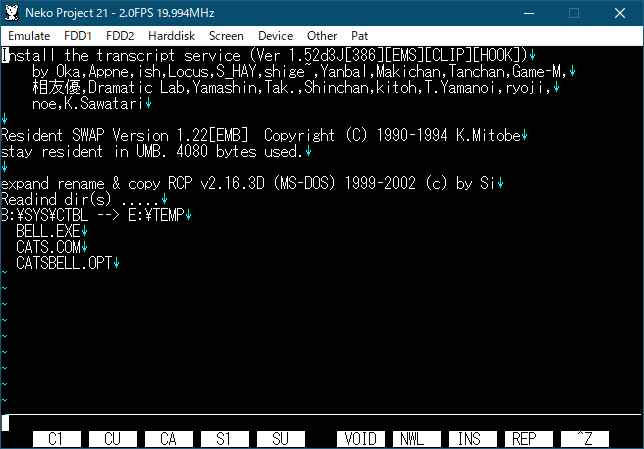
Task: Click the INS function key label
Action: point(473,439)
